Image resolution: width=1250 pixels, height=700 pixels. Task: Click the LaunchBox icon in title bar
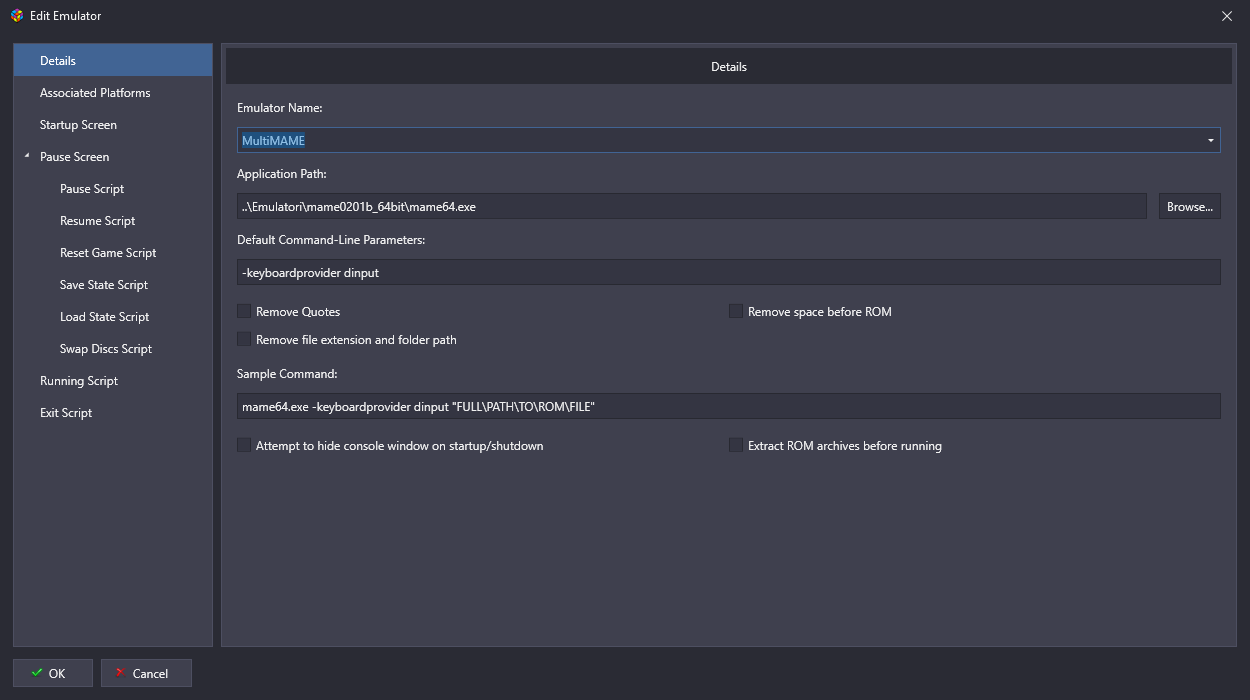click(x=16, y=15)
